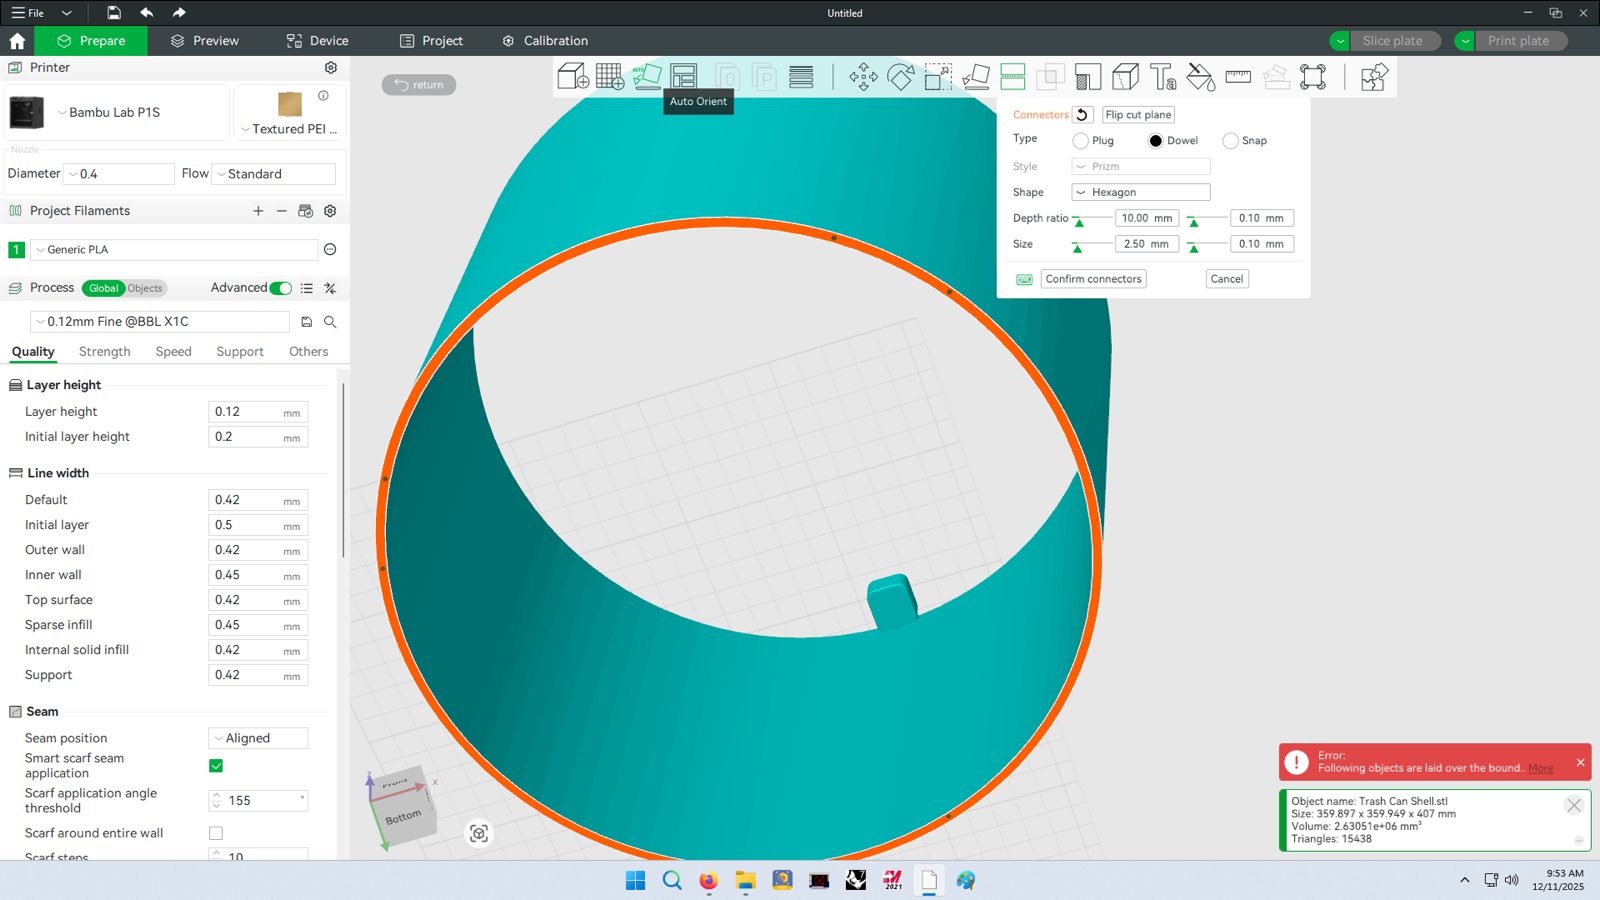Enable Scarf around entire wall checkbox

click(216, 833)
